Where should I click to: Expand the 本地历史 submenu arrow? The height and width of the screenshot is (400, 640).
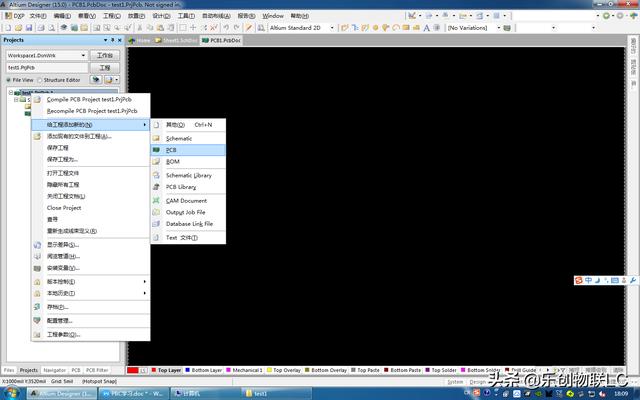click(x=144, y=293)
